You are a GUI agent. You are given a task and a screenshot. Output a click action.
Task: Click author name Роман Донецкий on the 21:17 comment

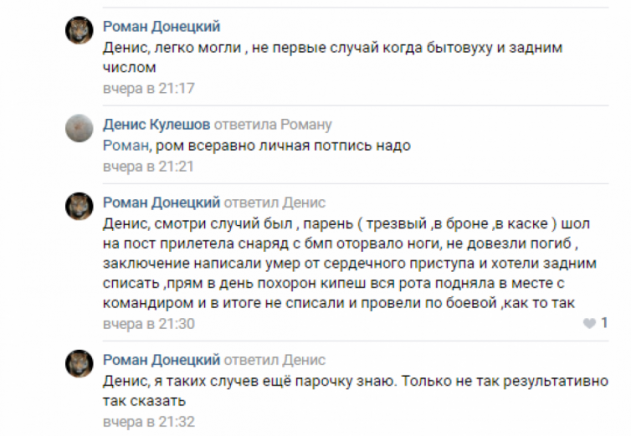click(162, 27)
